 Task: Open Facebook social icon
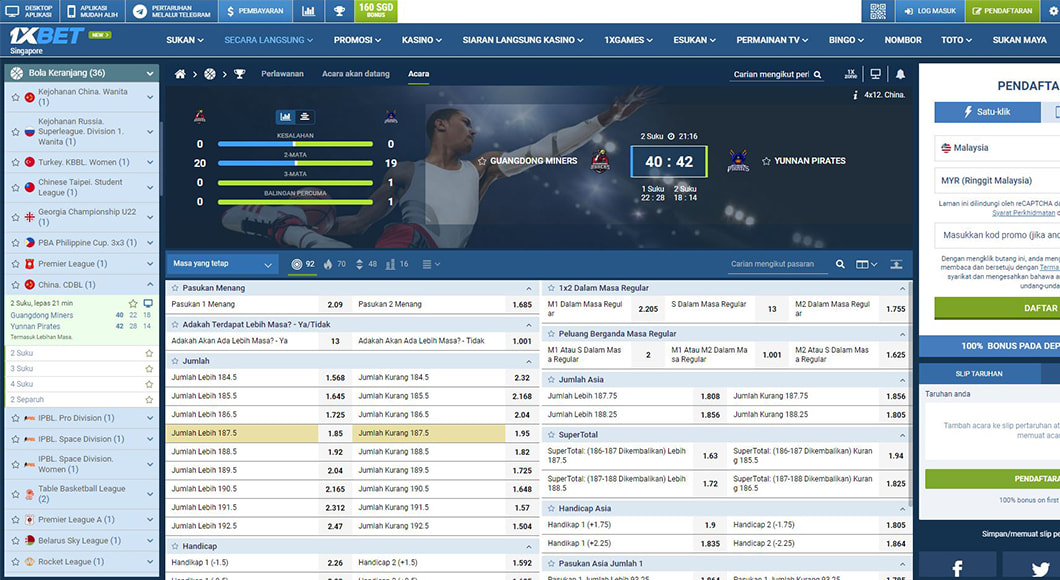(957, 569)
